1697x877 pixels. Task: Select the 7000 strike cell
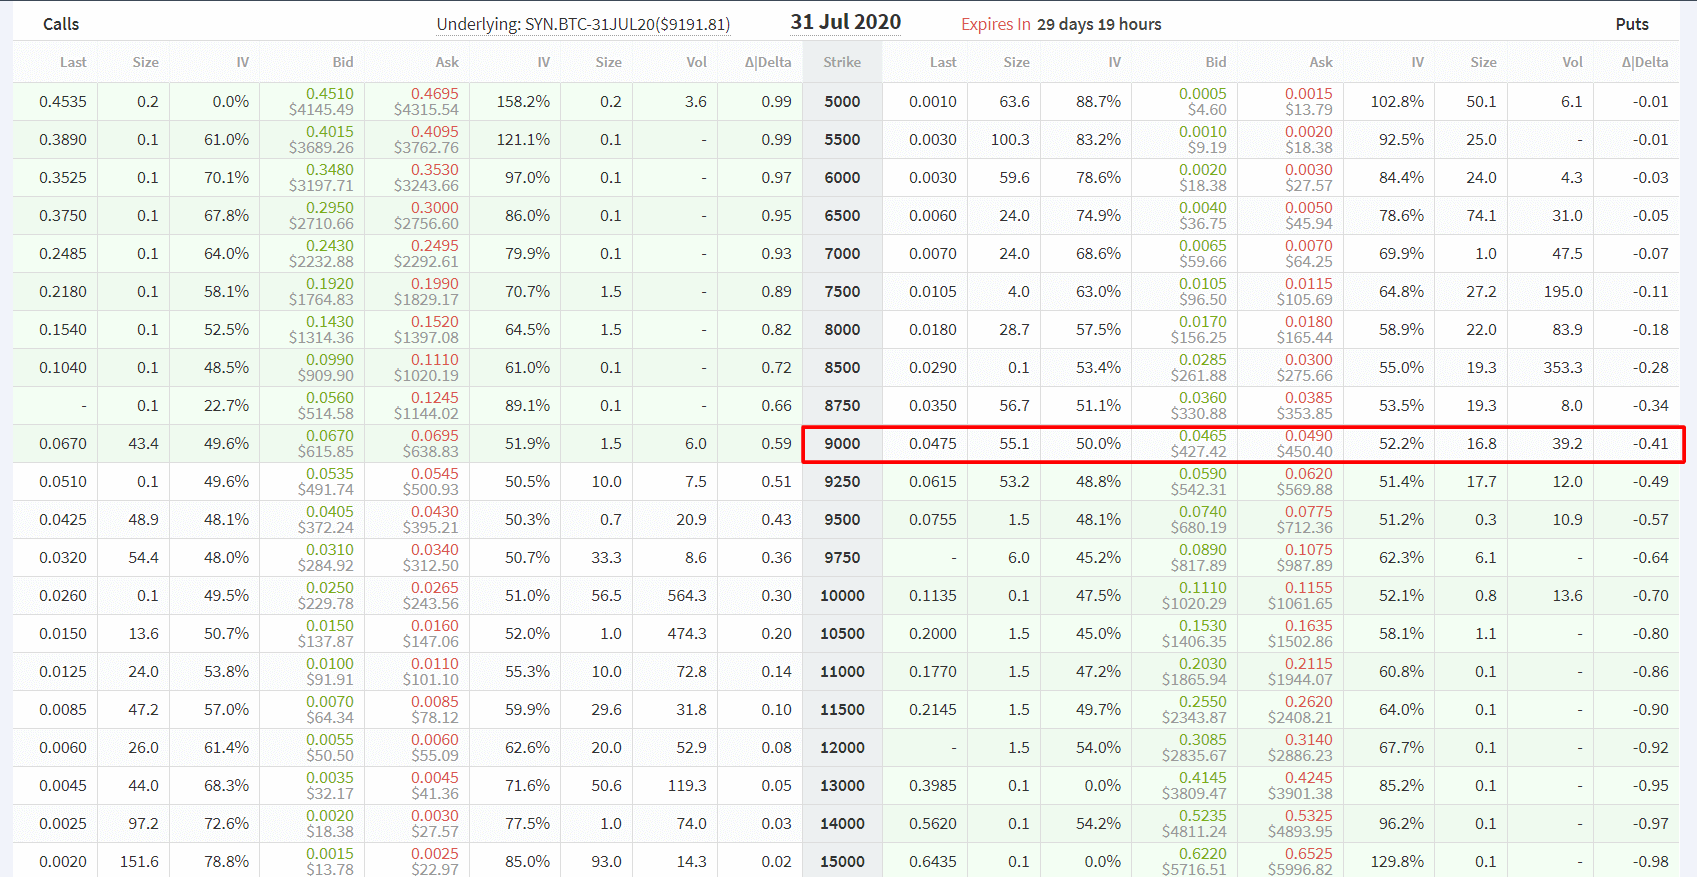842,254
